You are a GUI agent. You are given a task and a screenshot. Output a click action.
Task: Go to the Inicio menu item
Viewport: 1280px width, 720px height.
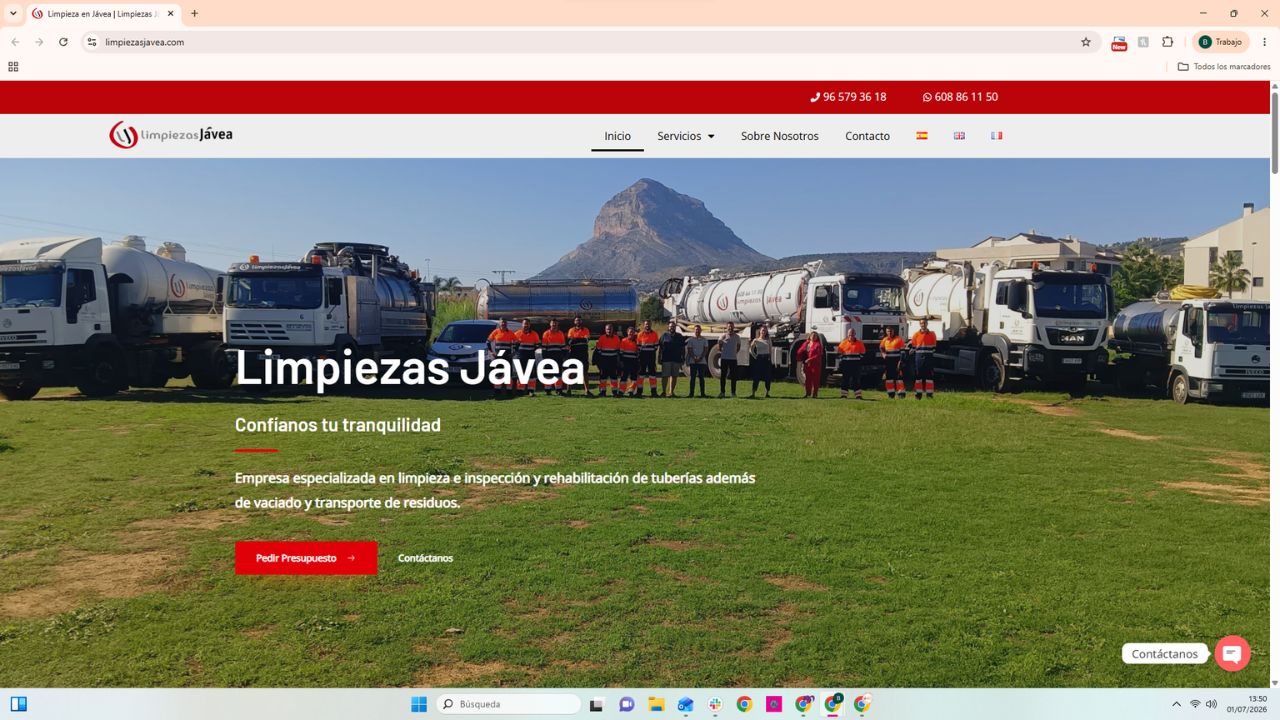coord(617,136)
